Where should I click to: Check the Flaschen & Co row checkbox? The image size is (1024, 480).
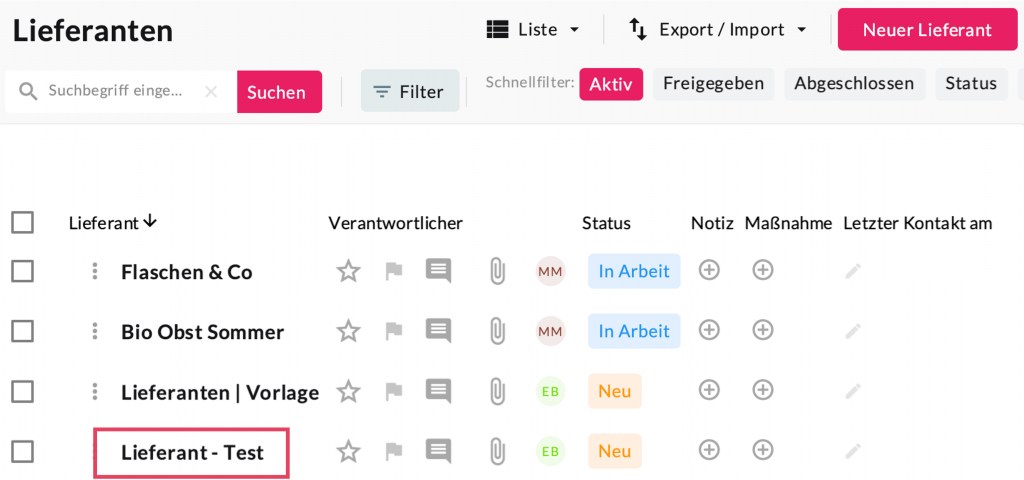[22, 271]
